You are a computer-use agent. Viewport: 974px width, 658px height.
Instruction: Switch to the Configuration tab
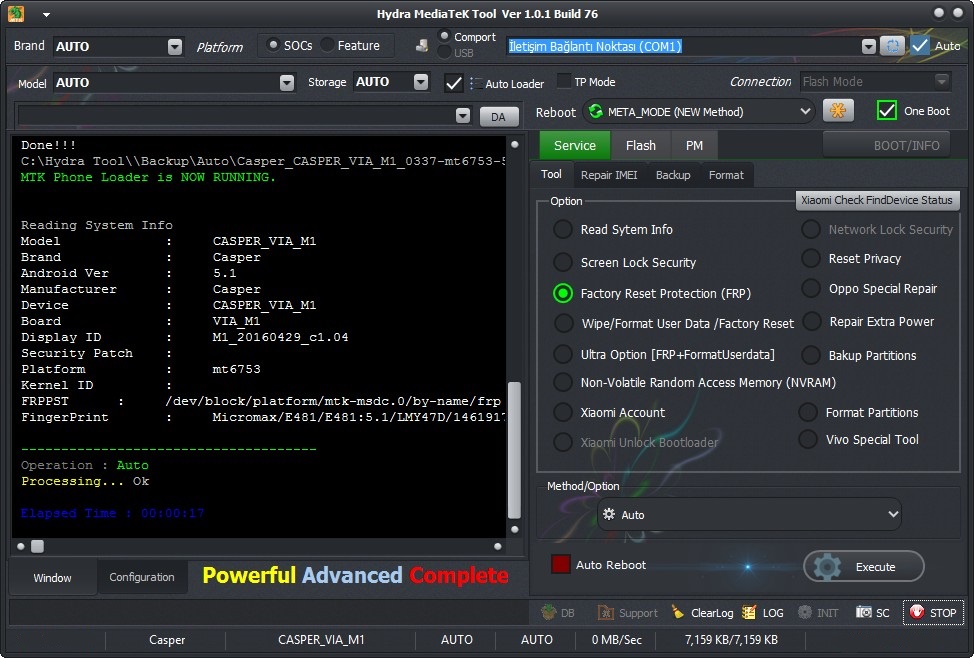pyautogui.click(x=142, y=577)
